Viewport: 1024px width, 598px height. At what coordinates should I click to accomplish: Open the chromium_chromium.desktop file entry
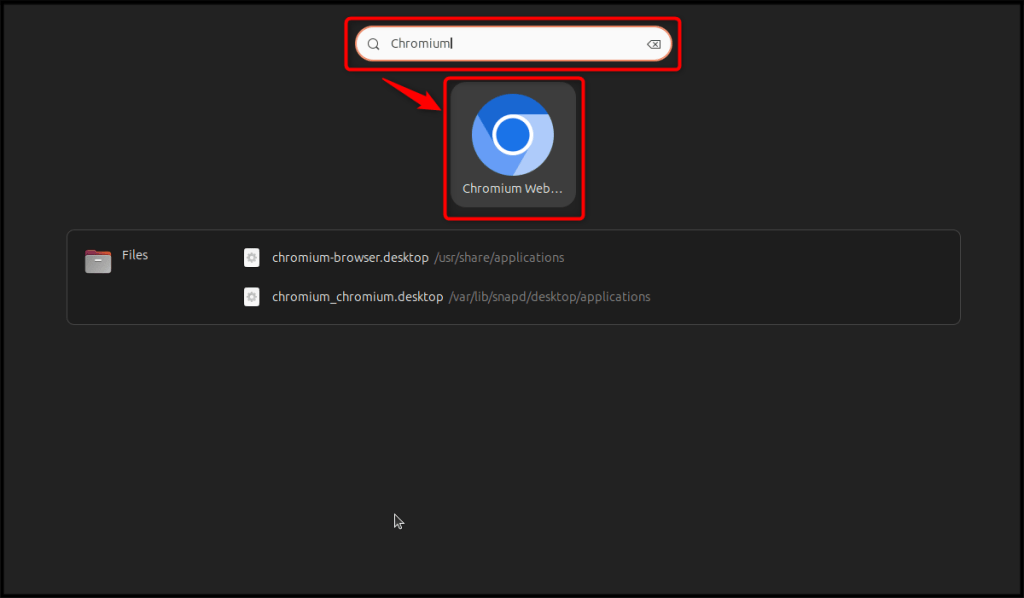358,296
